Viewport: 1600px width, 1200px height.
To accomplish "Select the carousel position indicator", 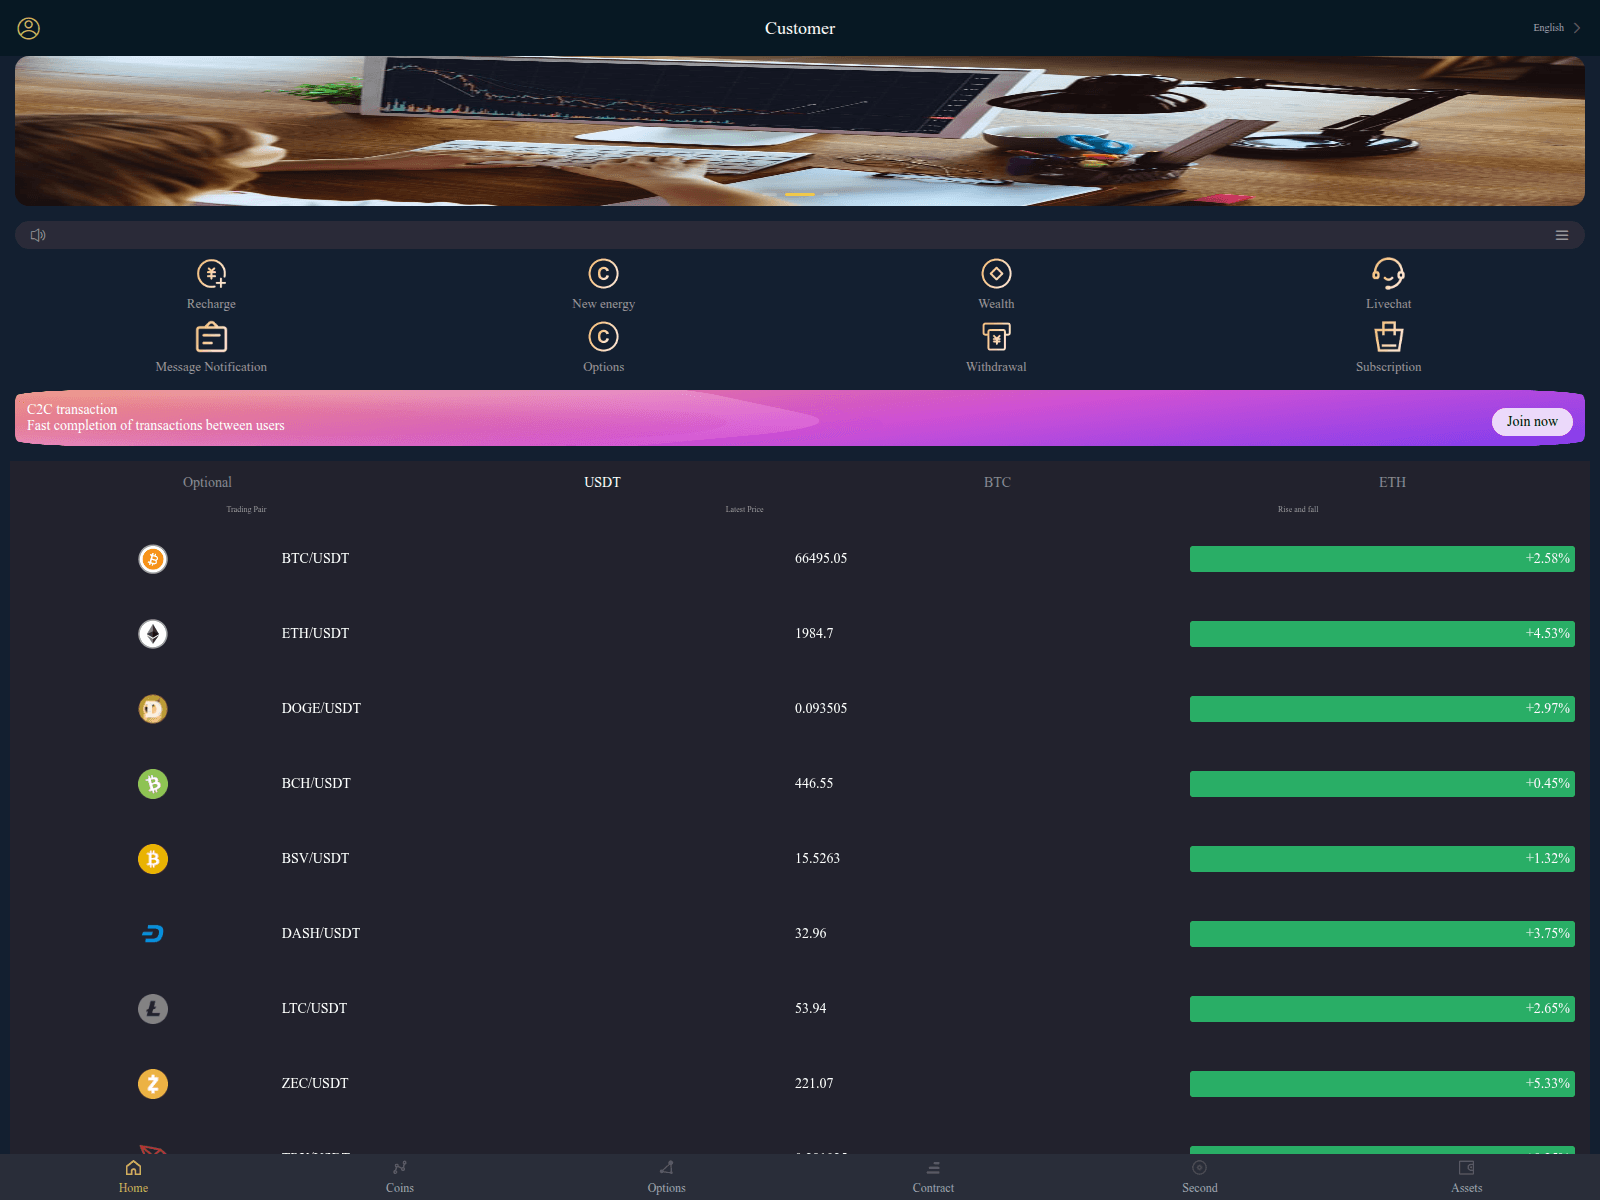I will click(x=799, y=194).
